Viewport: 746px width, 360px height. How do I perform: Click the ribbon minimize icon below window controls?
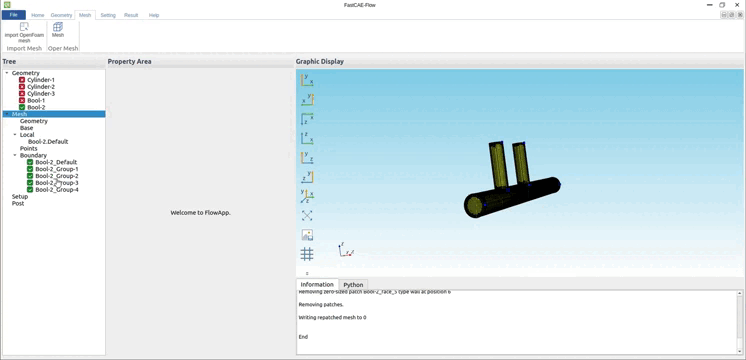coord(724,15)
